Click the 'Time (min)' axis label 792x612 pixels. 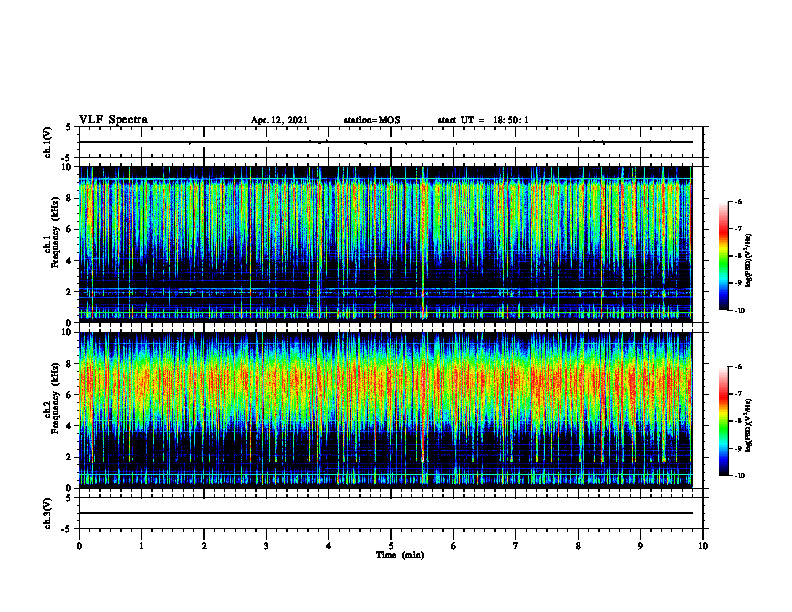pyautogui.click(x=400, y=555)
